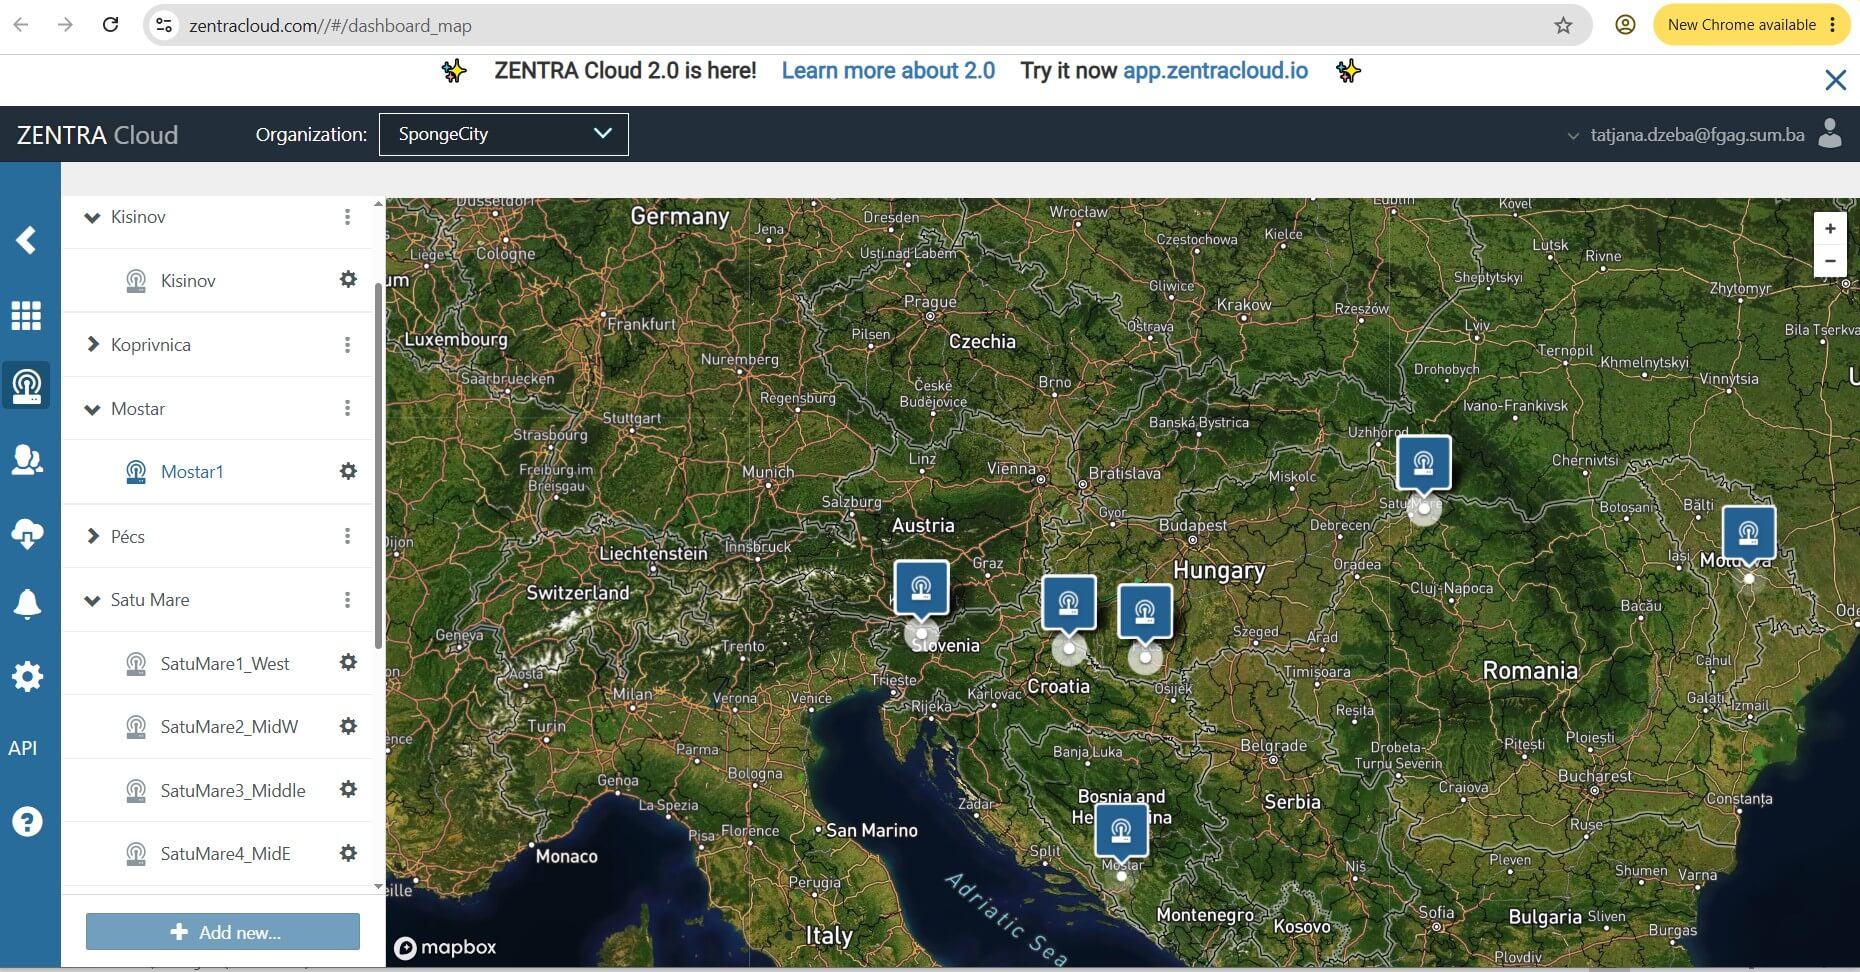Screen dimensions: 1860x972
Task: Open the Chrome profile icon
Action: click(x=1625, y=25)
